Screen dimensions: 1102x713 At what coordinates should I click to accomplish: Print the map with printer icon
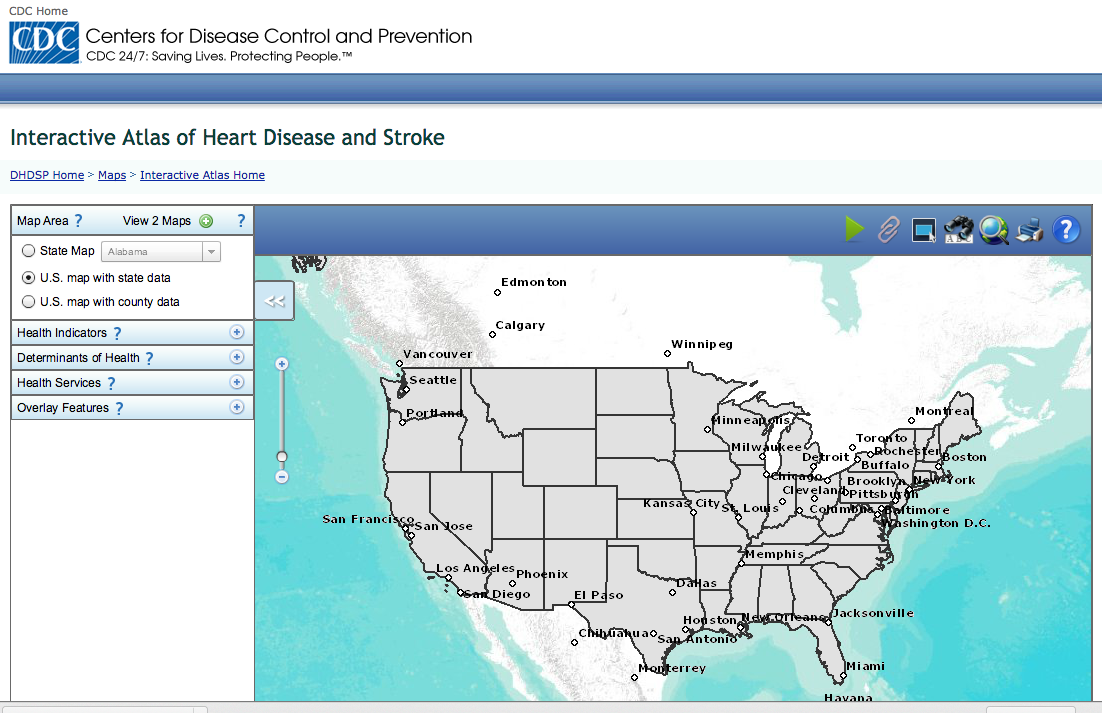coord(1029,230)
